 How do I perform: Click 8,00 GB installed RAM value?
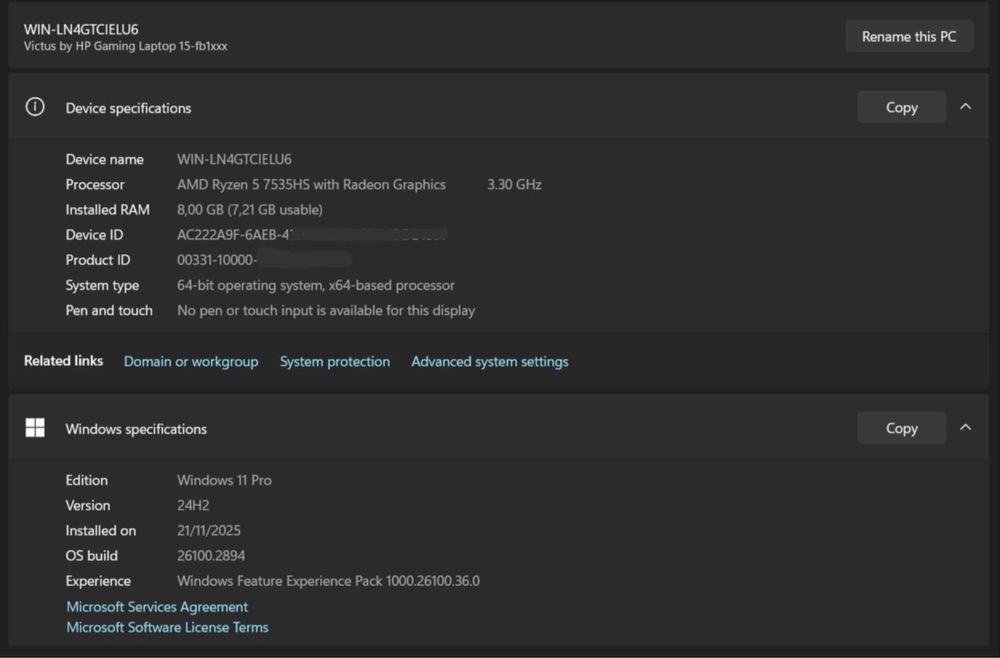tap(249, 210)
